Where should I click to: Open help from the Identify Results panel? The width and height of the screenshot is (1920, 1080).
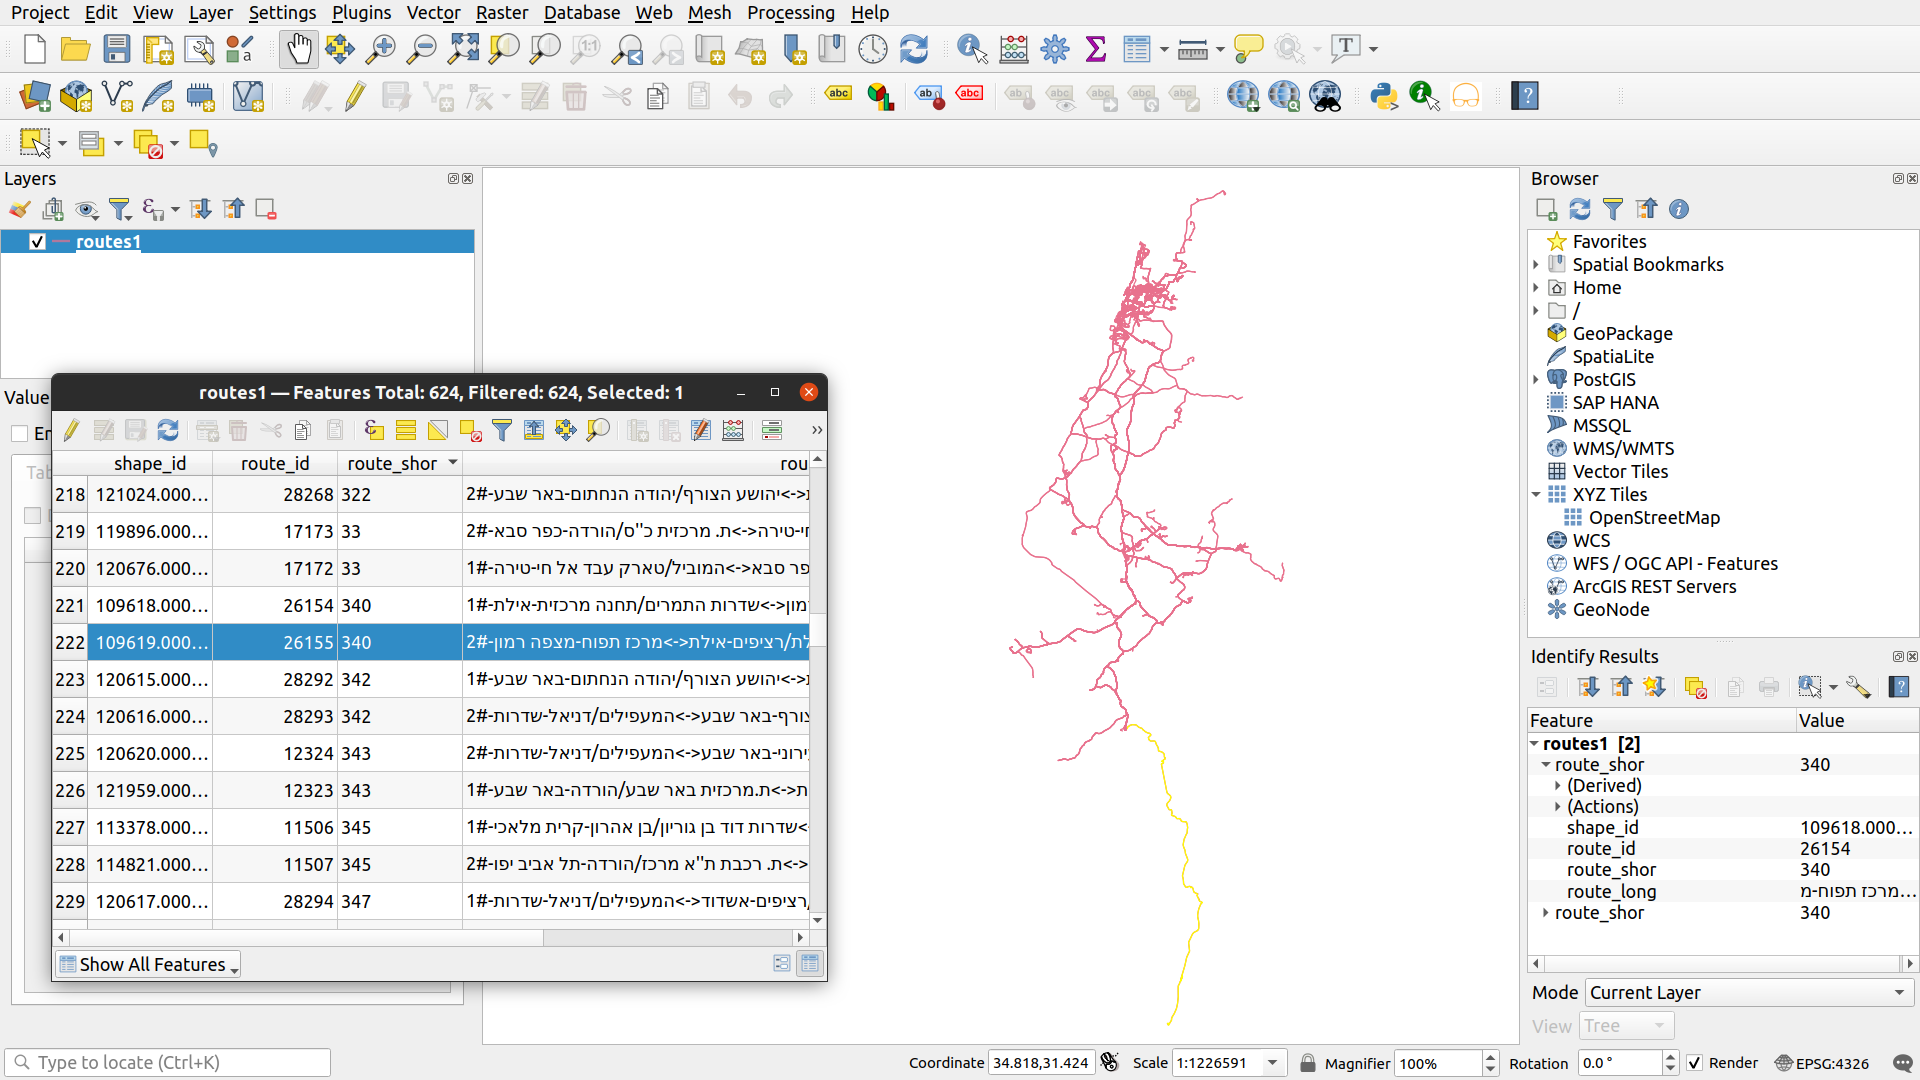(1899, 687)
